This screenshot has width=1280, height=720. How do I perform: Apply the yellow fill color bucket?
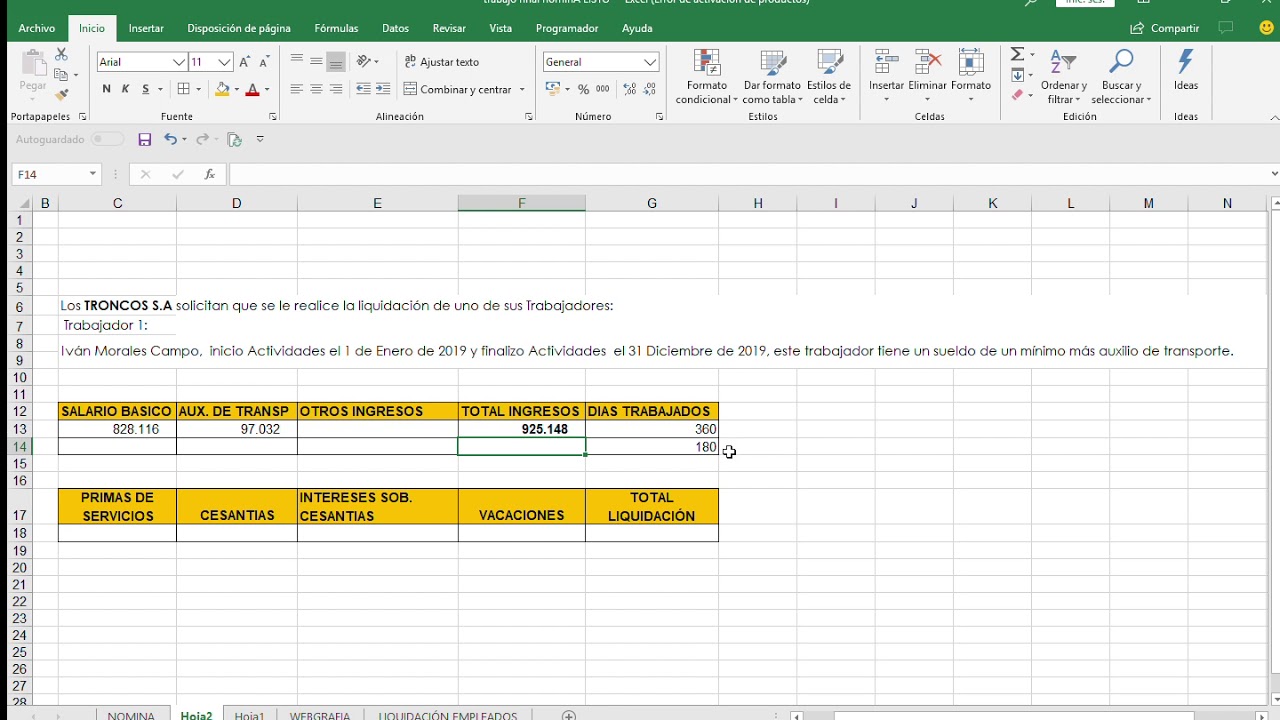tap(222, 89)
